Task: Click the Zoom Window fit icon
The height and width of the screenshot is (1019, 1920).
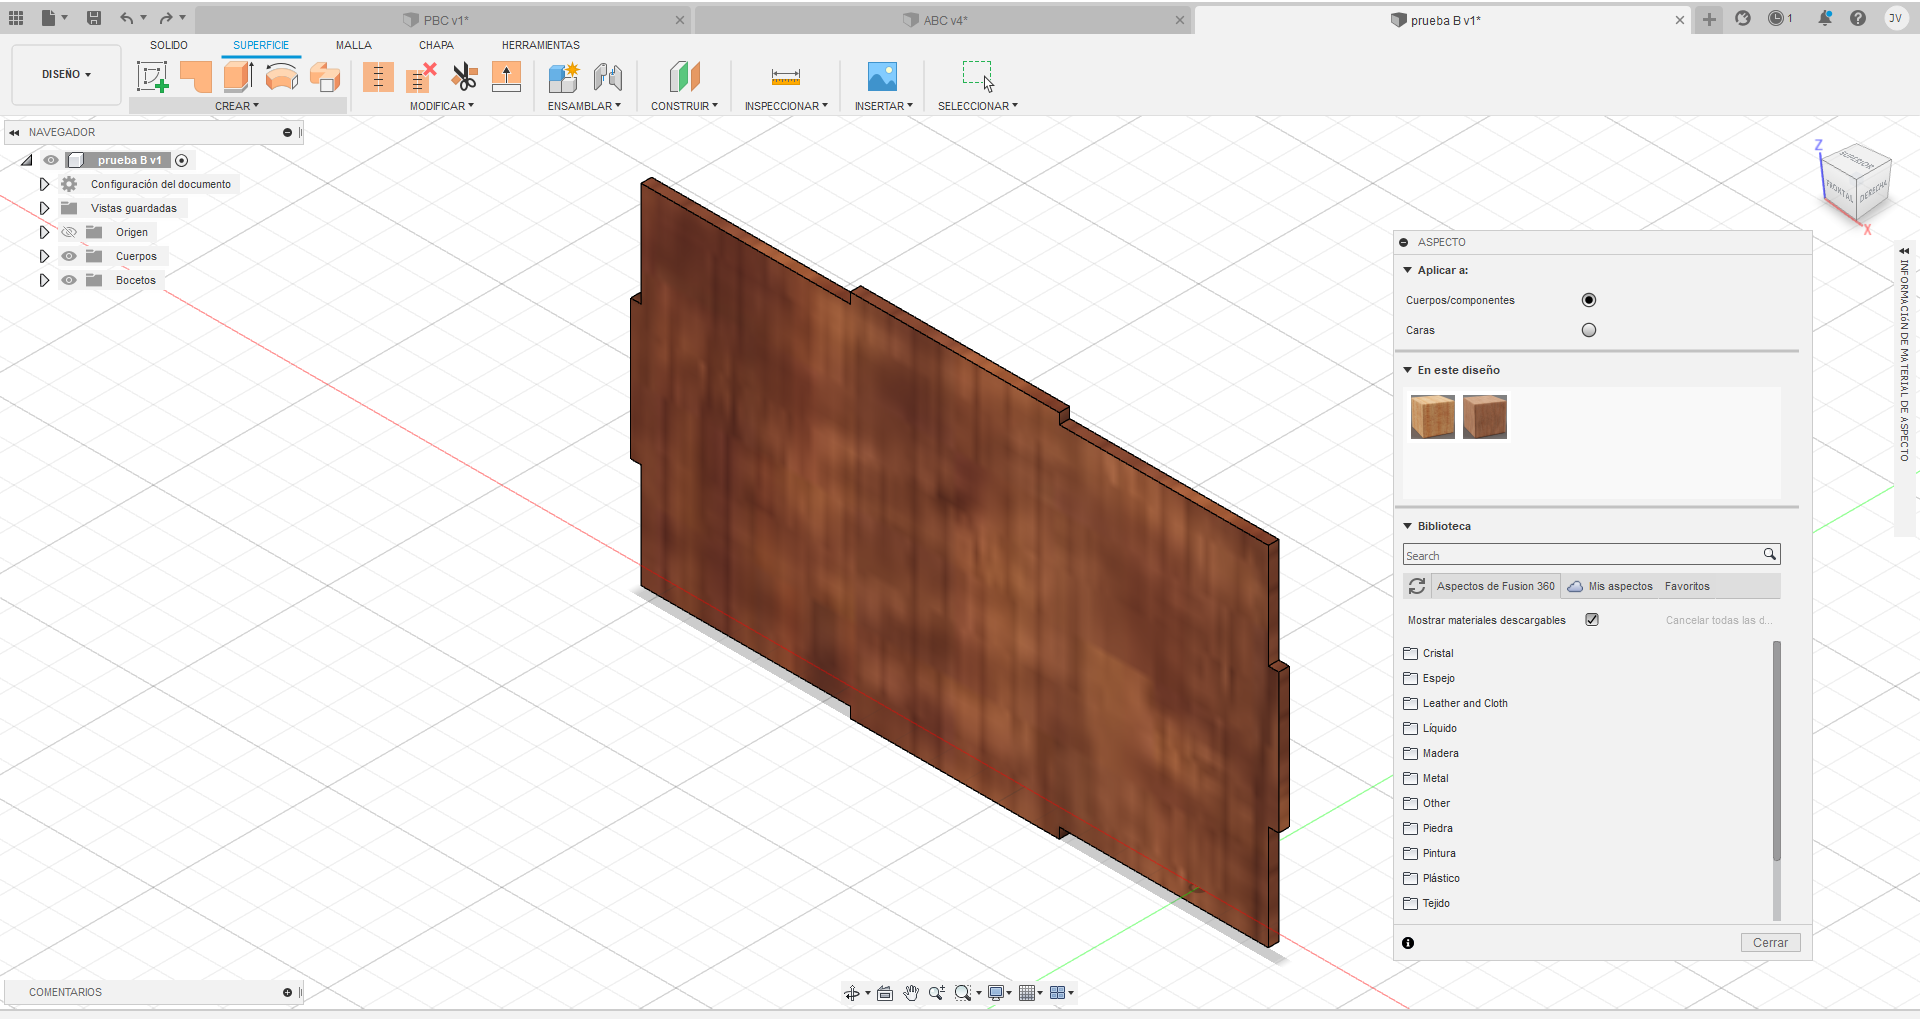Action: click(x=963, y=993)
